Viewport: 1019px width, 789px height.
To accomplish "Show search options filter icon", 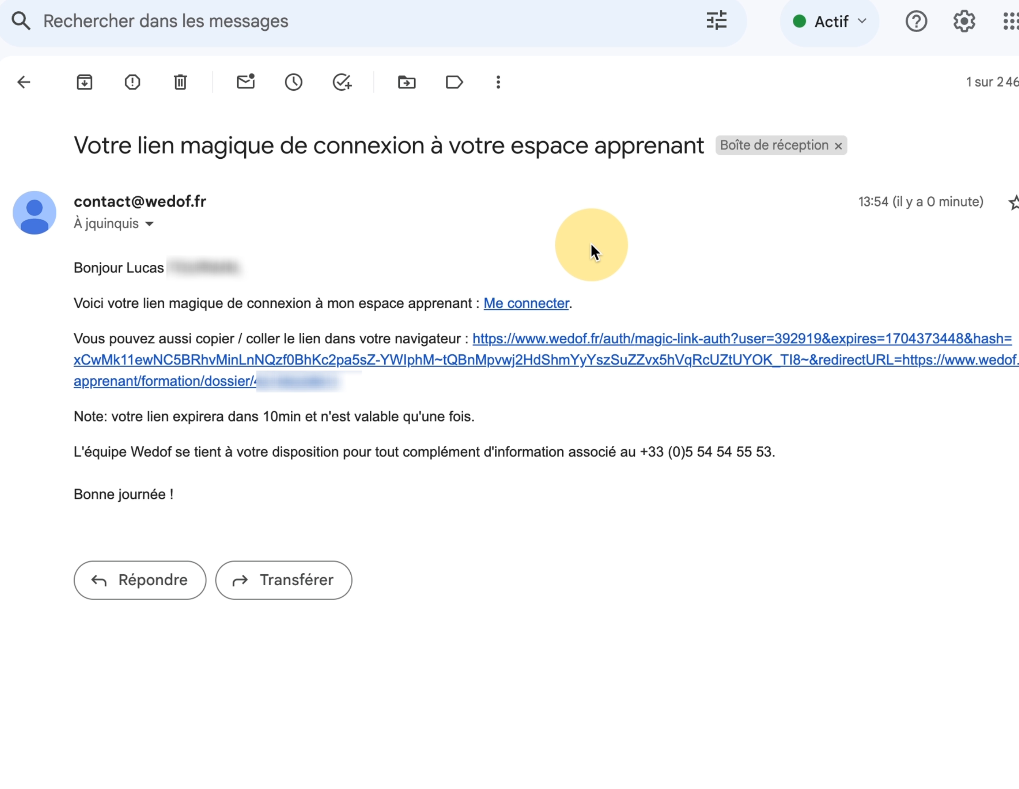I will (x=716, y=21).
